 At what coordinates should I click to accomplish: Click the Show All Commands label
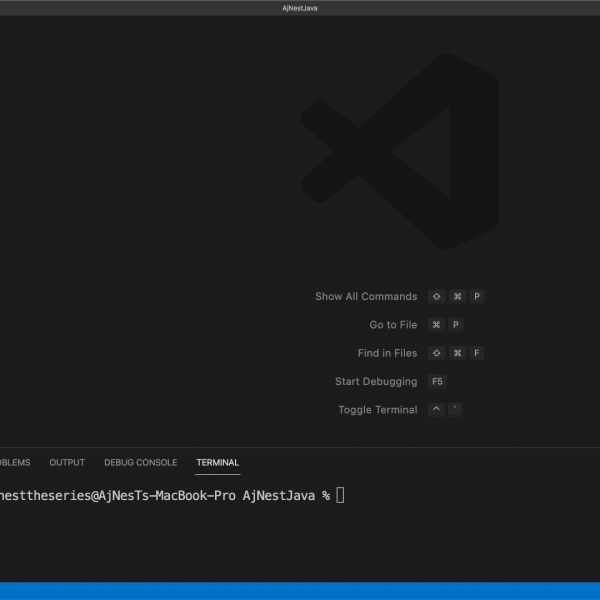tap(366, 297)
